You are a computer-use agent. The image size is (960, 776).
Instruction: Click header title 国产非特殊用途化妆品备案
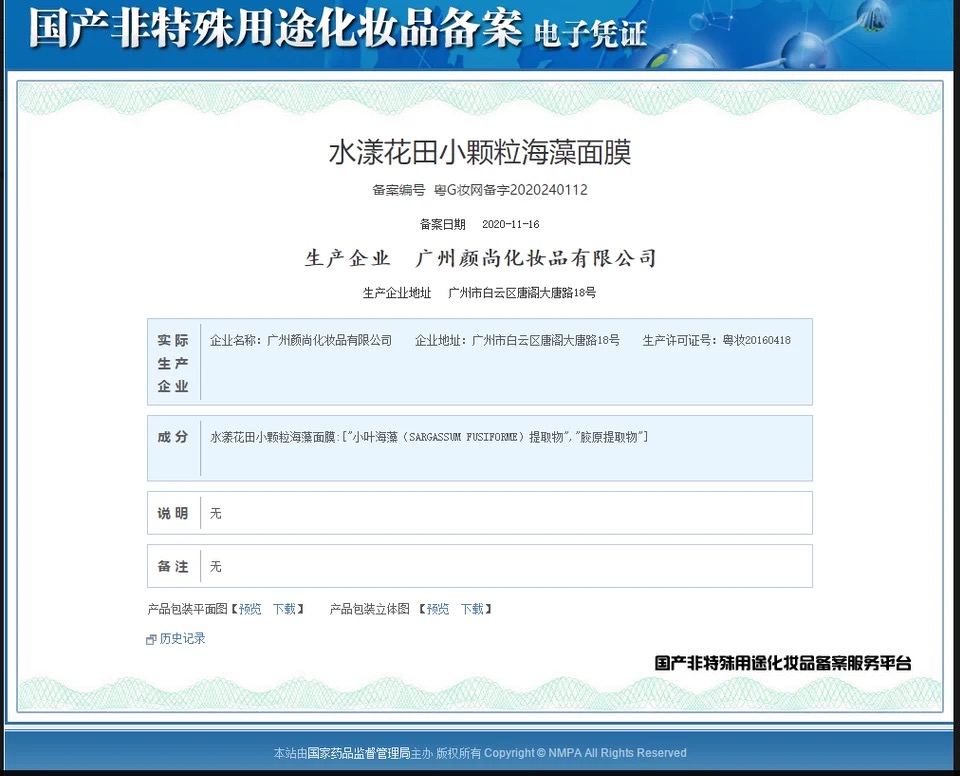(276, 28)
